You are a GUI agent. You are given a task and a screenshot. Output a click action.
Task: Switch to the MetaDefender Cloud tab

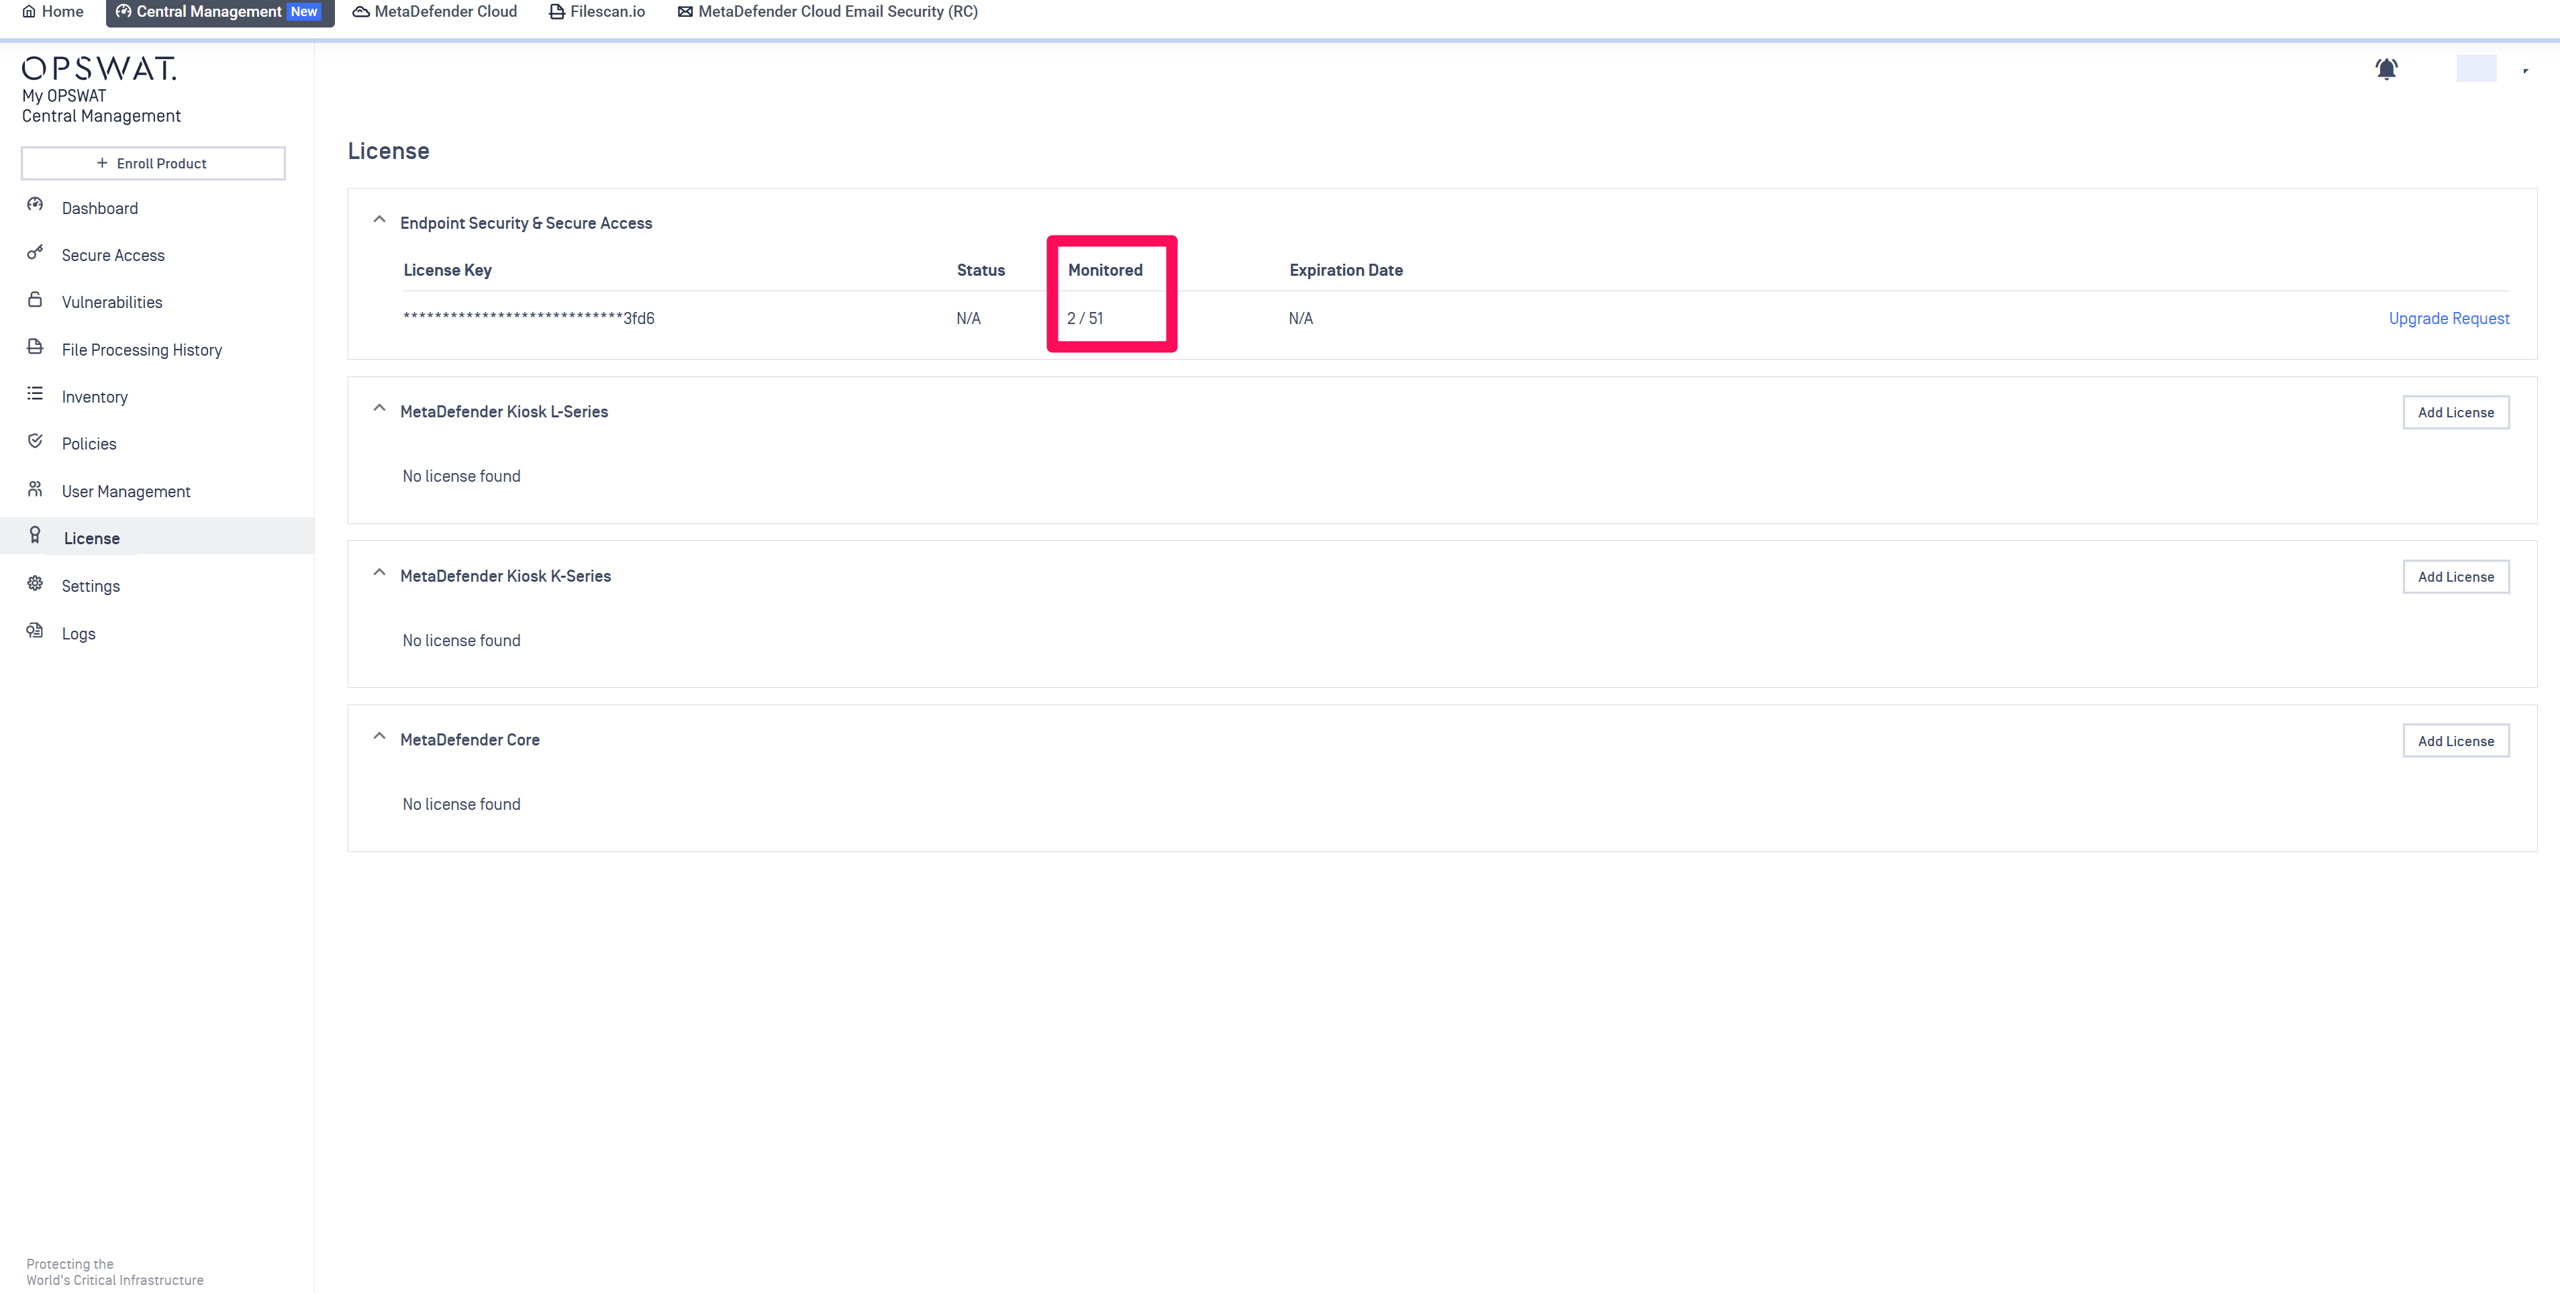tap(435, 12)
